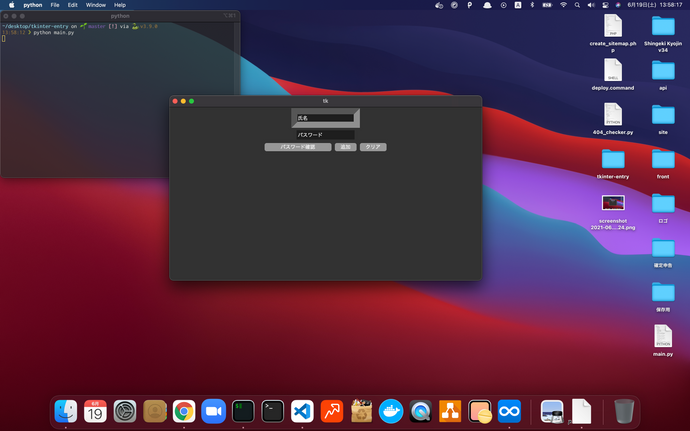Click the volume icon in the menu bar
Screen dimensions: 690x431
click(591, 5)
